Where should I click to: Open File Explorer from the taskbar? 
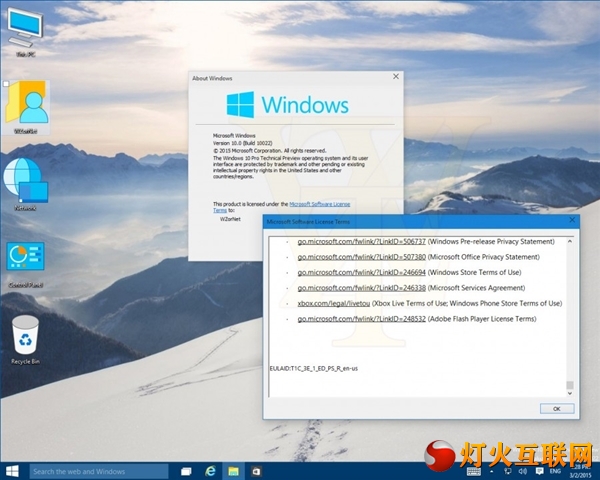click(x=233, y=471)
